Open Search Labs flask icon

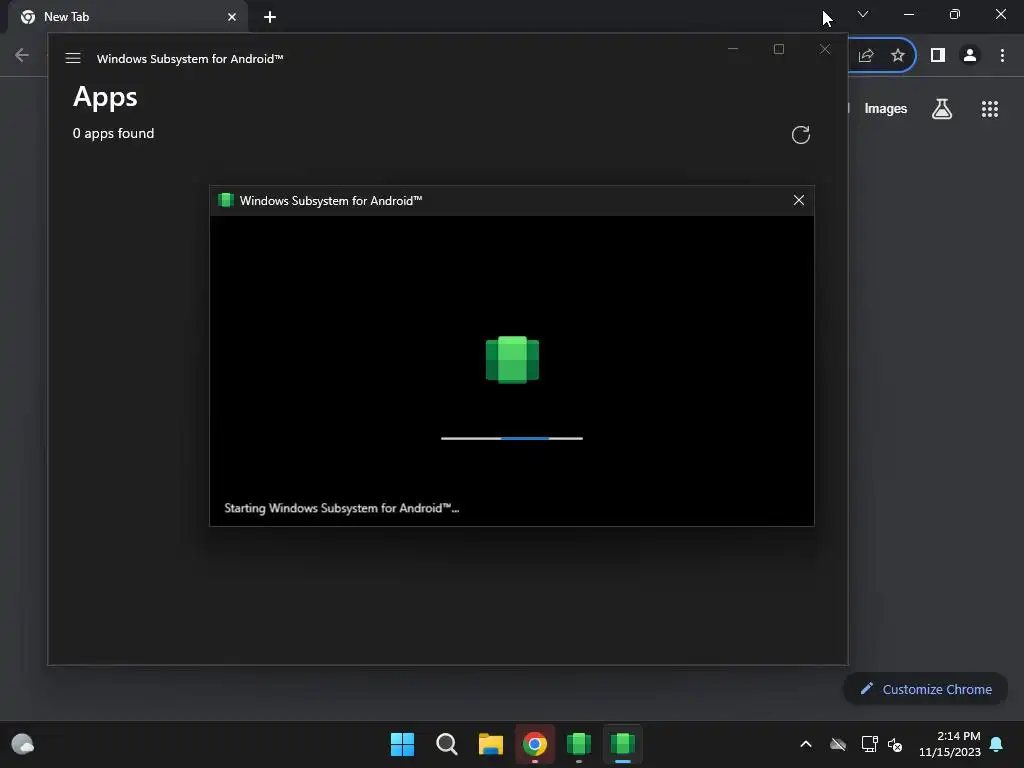click(x=942, y=108)
